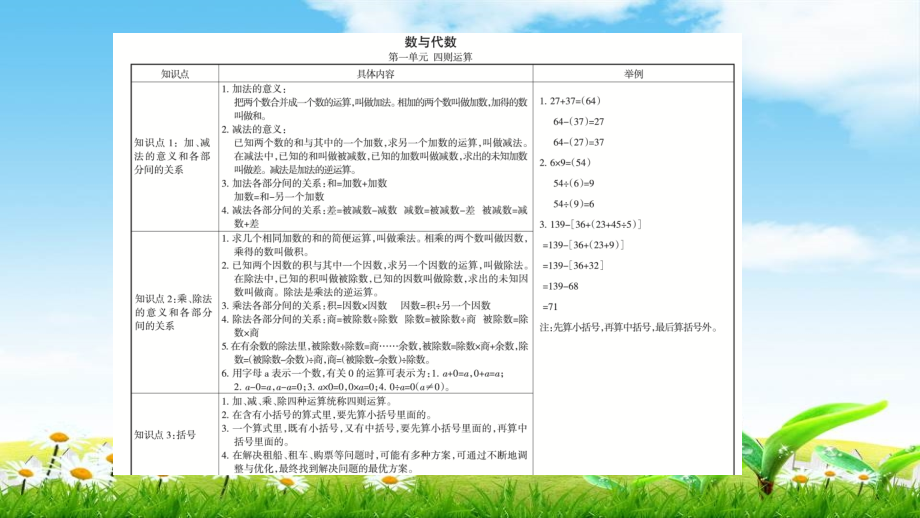Image resolution: width=920 pixels, height=518 pixels.
Task: Click the line "2. 在含有小括号的算式里"
Action: pyautogui.click(x=327, y=415)
